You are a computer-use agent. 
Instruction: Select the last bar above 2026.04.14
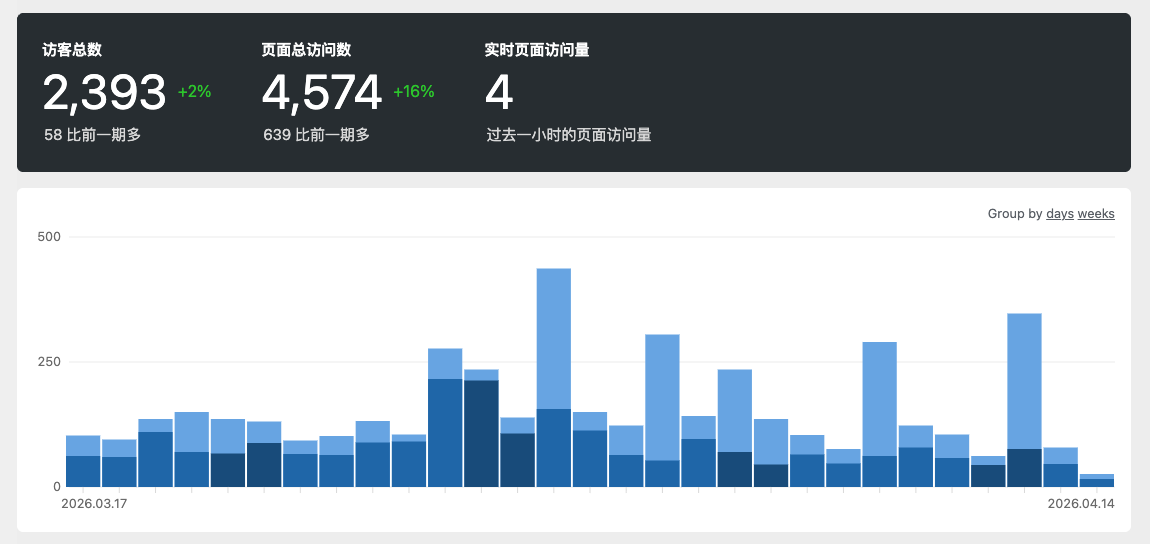1097,481
